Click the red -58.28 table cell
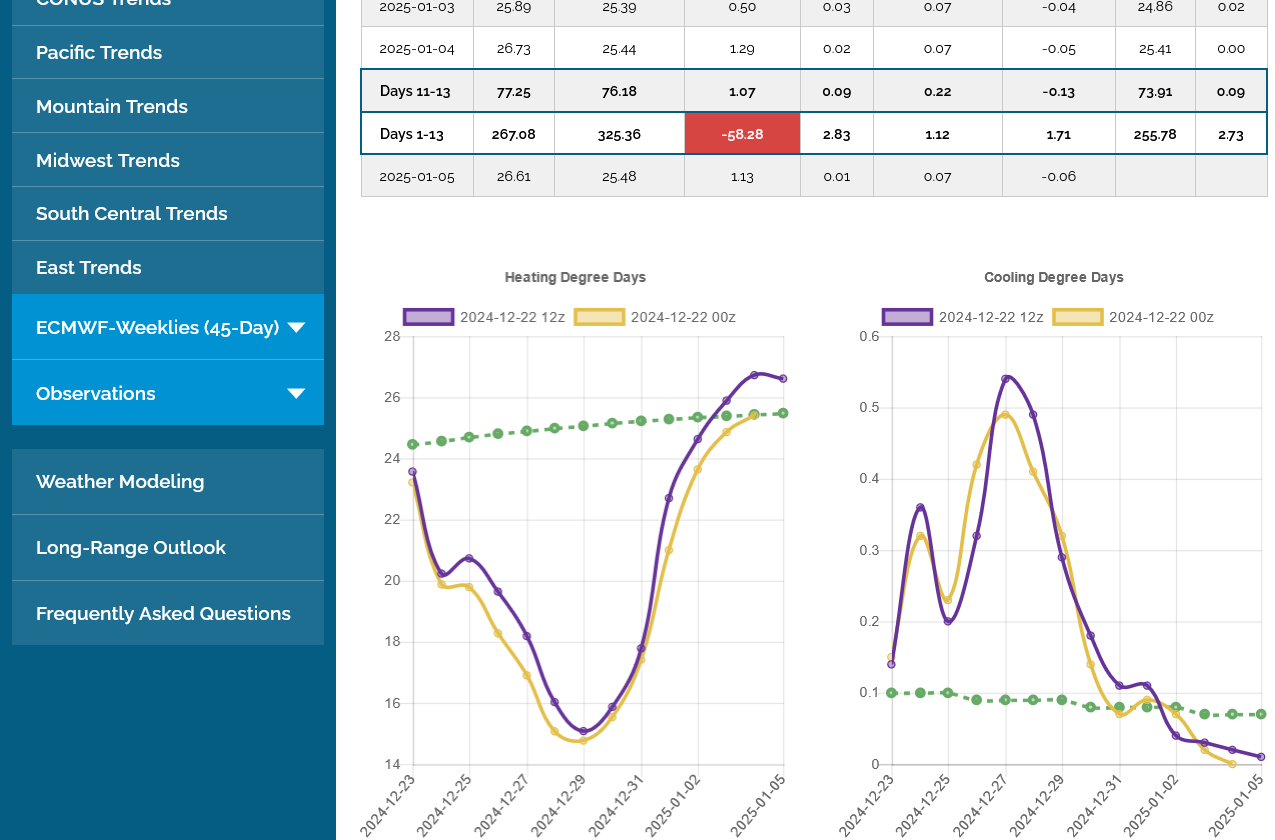The image size is (1275, 840). (x=742, y=134)
